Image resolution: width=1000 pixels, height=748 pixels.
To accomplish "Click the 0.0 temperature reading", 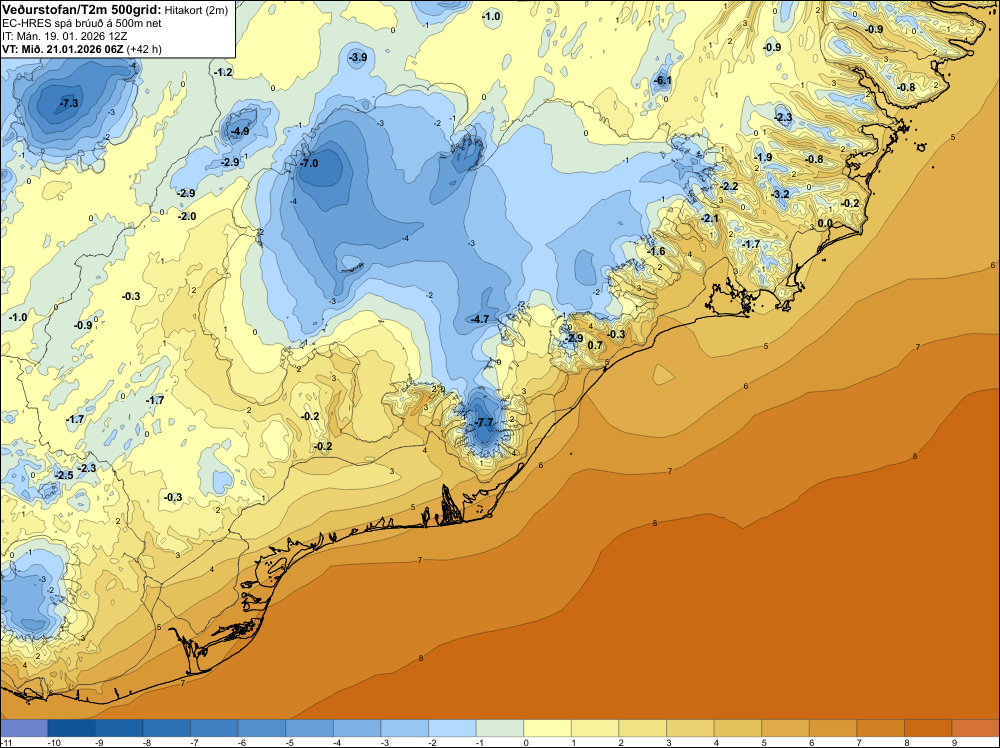I will (825, 223).
